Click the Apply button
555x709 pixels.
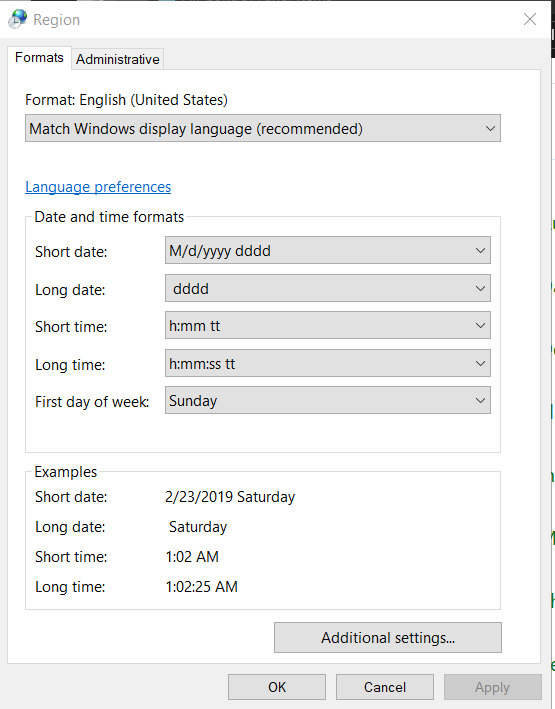(493, 687)
